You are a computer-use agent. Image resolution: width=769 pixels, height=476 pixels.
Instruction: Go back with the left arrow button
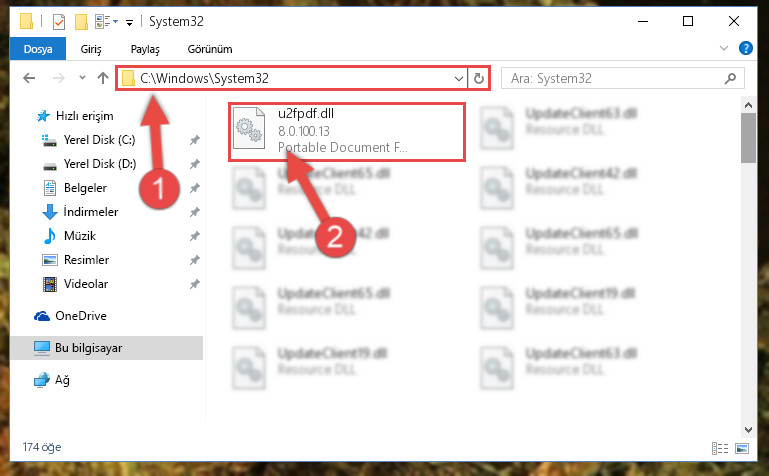(29, 78)
